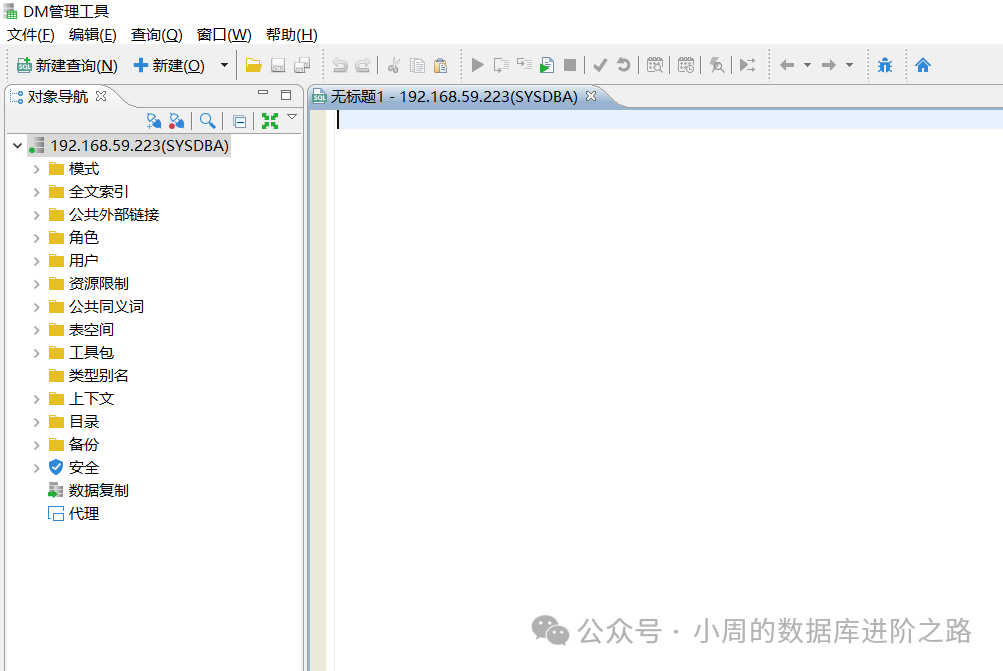The width and height of the screenshot is (1003, 671).
Task: Click the 新建(O) toolbar button
Action: click(x=169, y=65)
